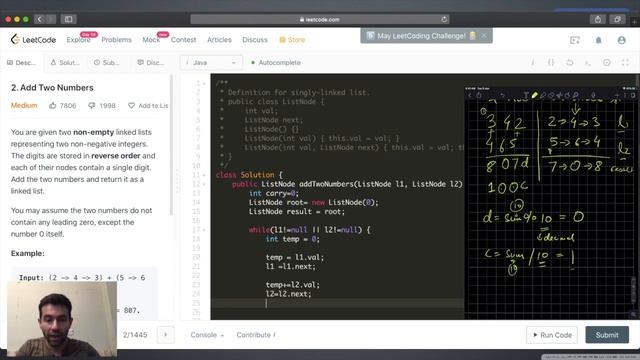Screen dimensions: 640x360
Task: Go to next problem with the arrow button
Action: coord(166,335)
